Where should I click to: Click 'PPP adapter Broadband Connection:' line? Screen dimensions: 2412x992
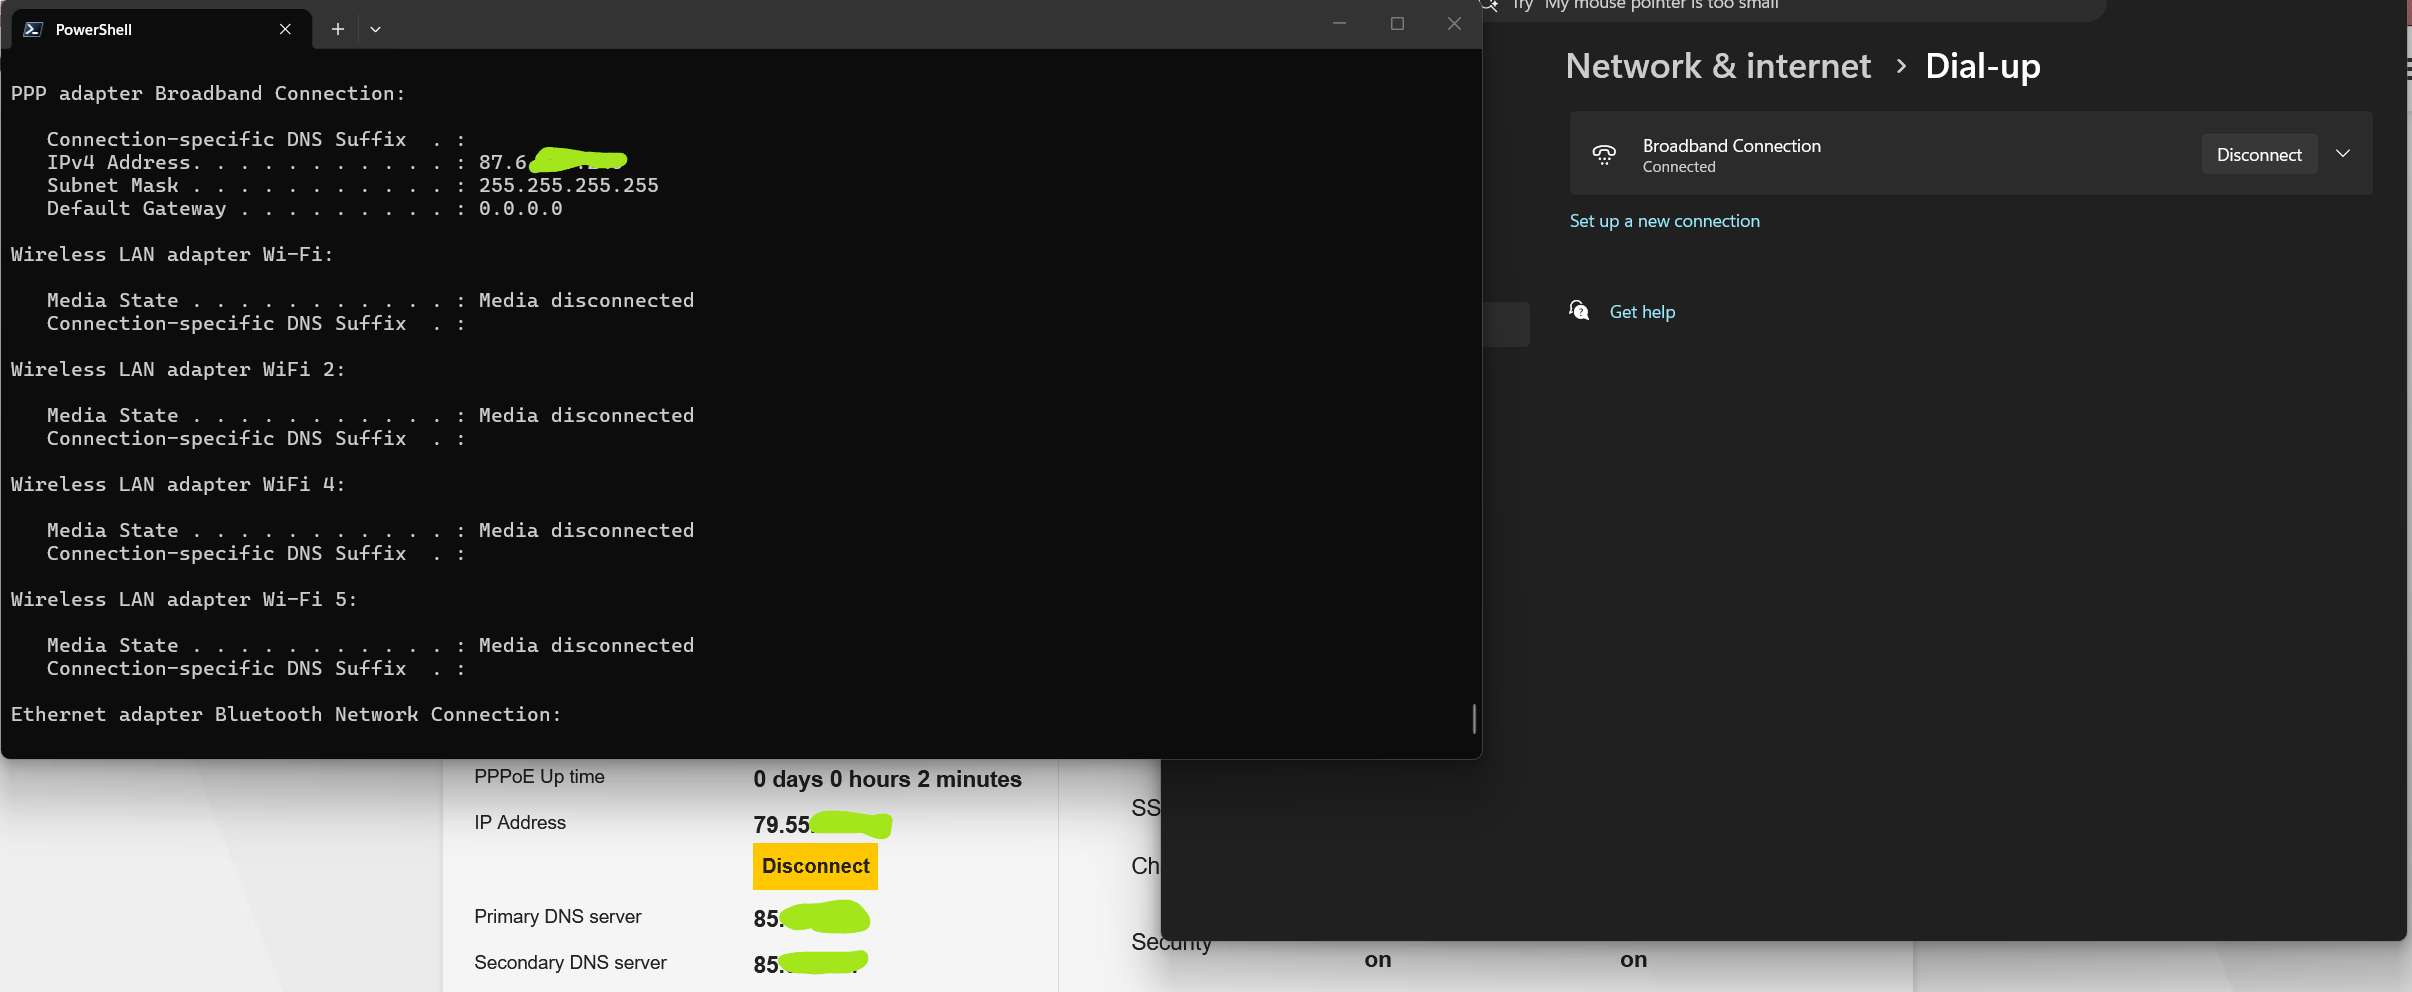pos(208,93)
